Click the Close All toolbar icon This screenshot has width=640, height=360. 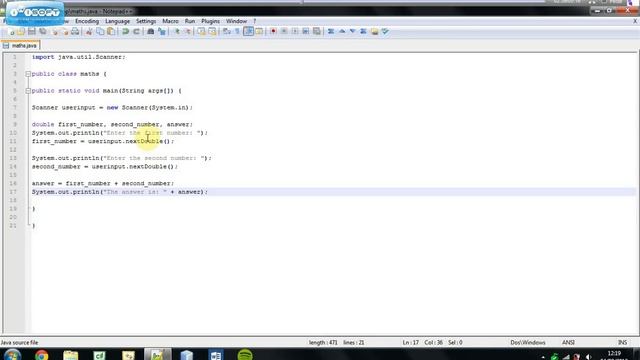tap(64, 31)
